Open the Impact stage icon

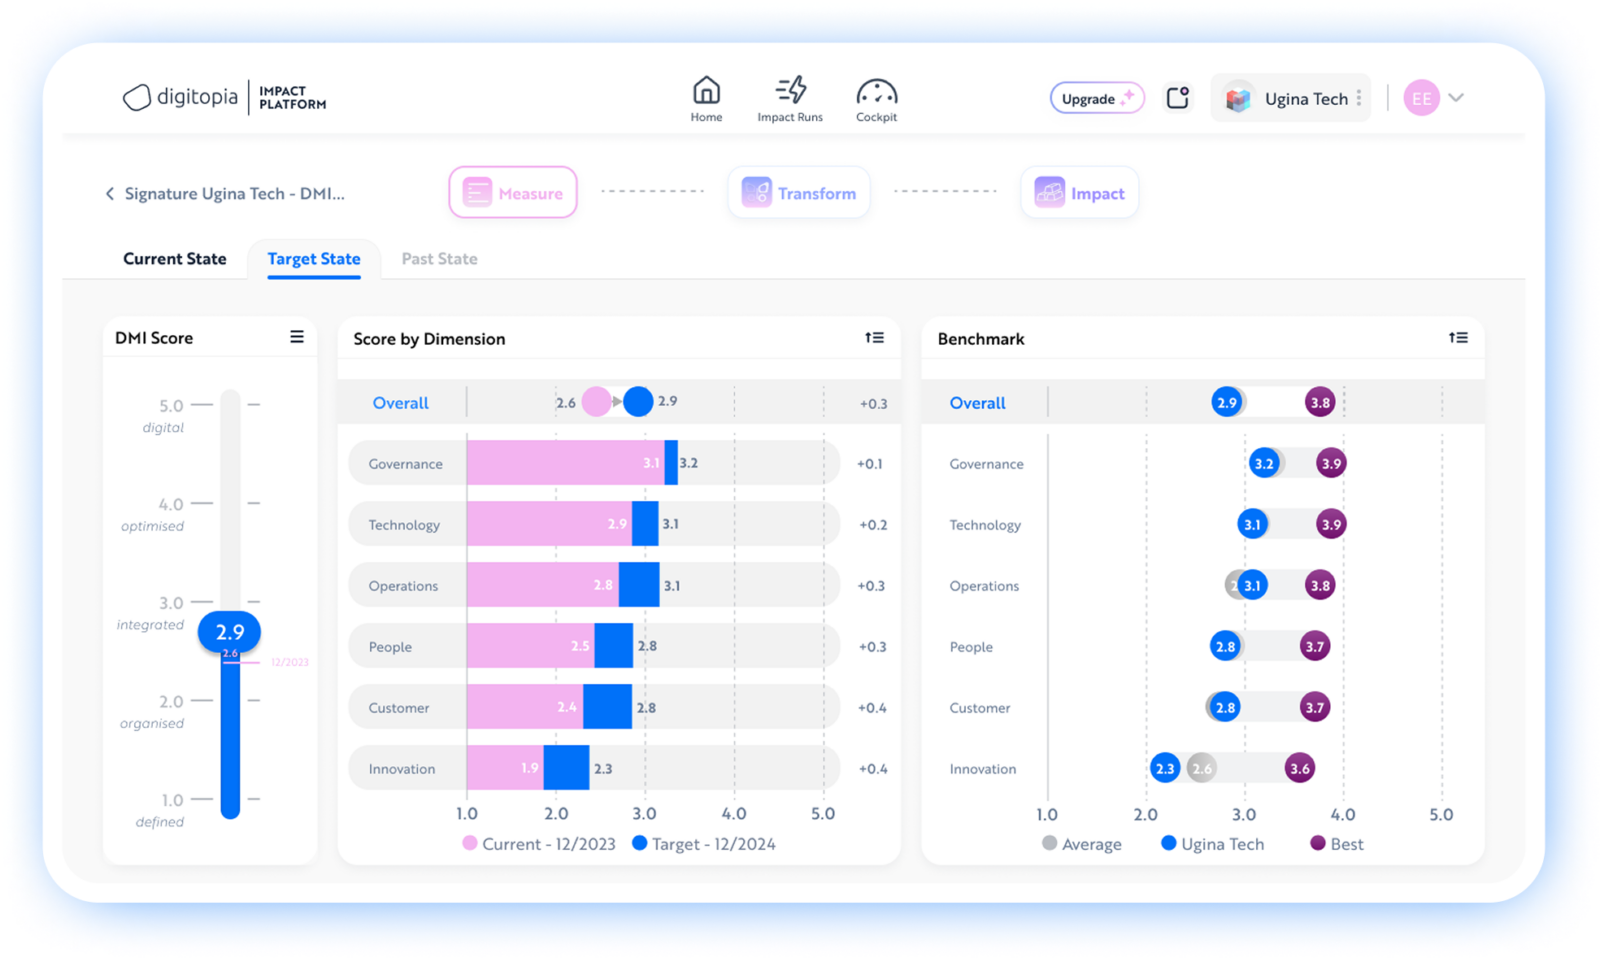click(1048, 192)
